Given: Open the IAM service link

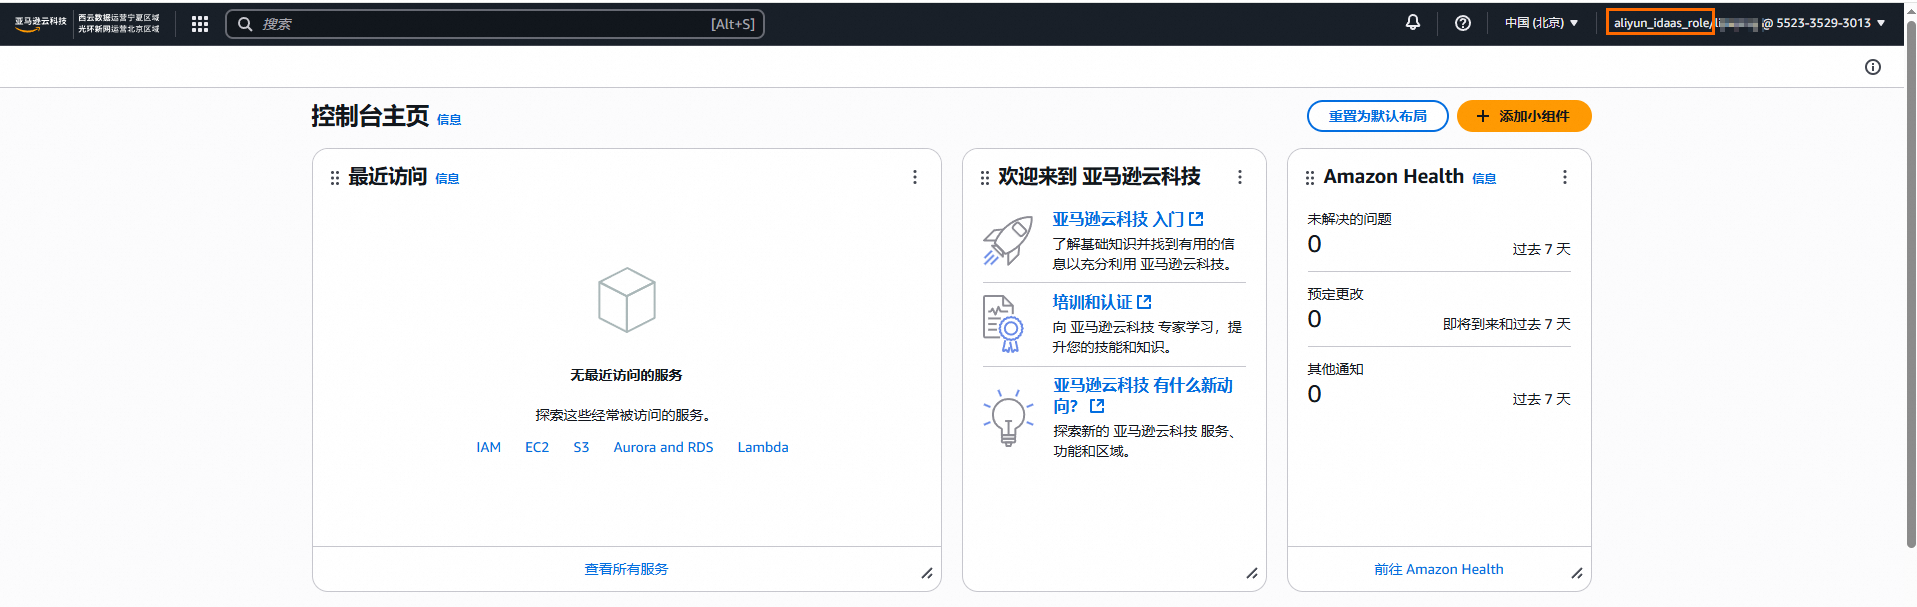Looking at the screenshot, I should pyautogui.click(x=489, y=447).
